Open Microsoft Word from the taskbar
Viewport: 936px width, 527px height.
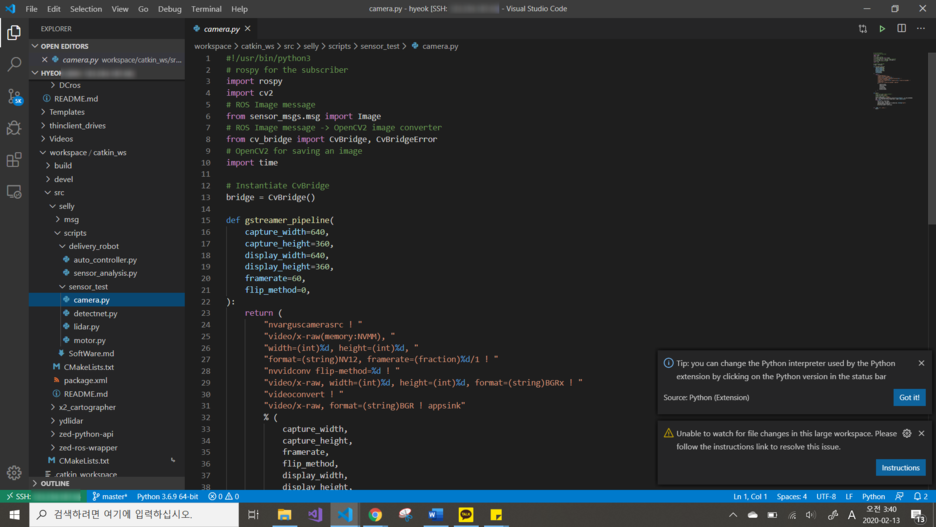pos(436,514)
